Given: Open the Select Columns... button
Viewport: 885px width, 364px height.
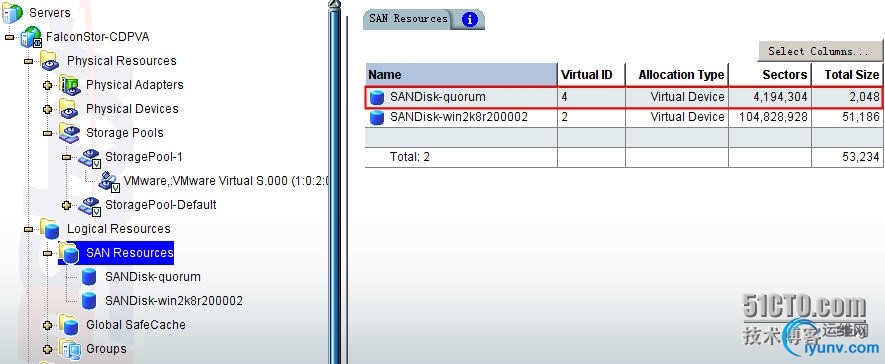Looking at the screenshot, I should (820, 51).
